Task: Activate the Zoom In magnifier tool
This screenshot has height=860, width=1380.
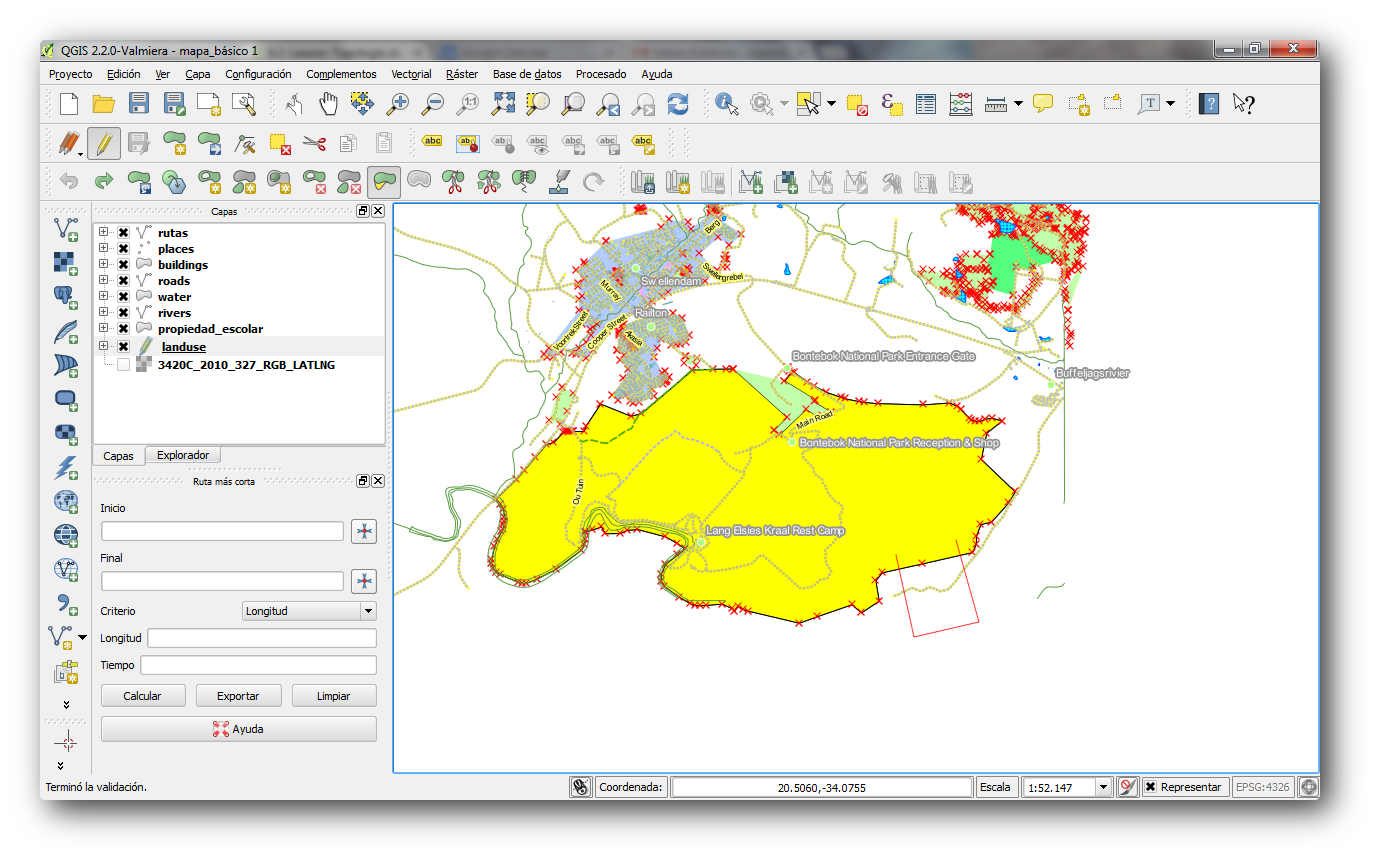Action: tap(398, 103)
